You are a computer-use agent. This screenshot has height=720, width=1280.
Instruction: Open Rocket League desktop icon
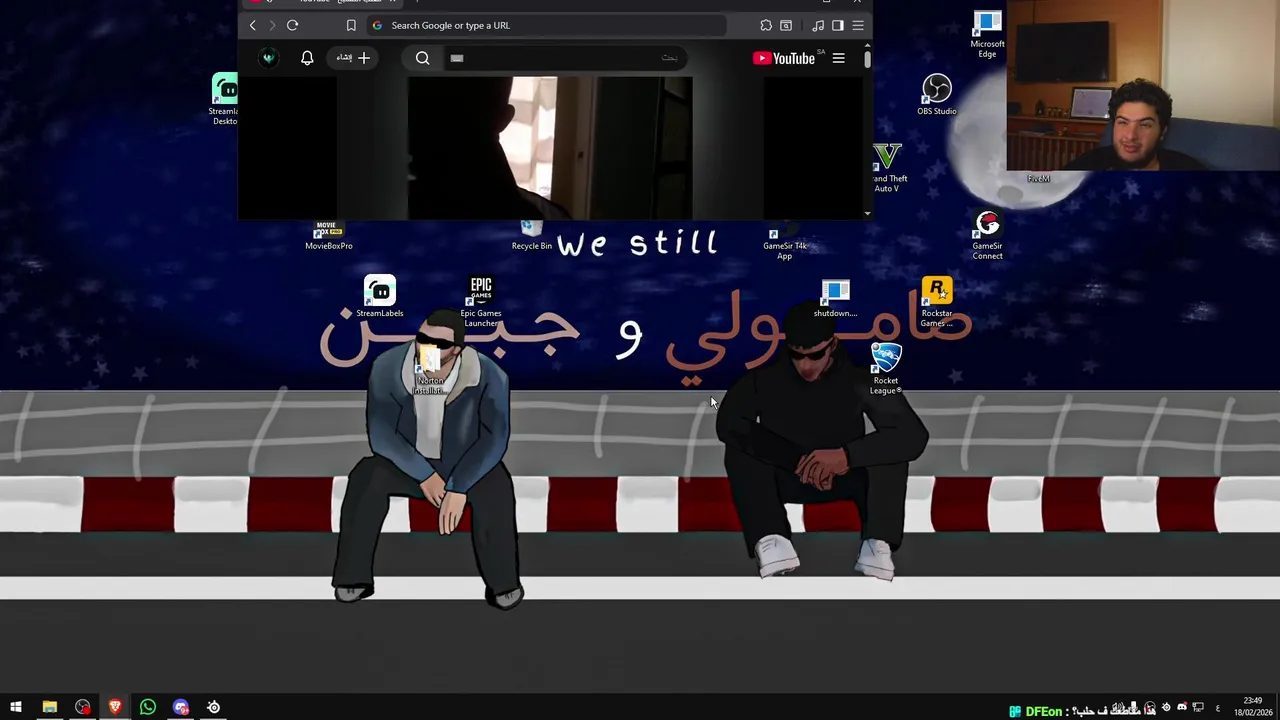pyautogui.click(x=886, y=369)
